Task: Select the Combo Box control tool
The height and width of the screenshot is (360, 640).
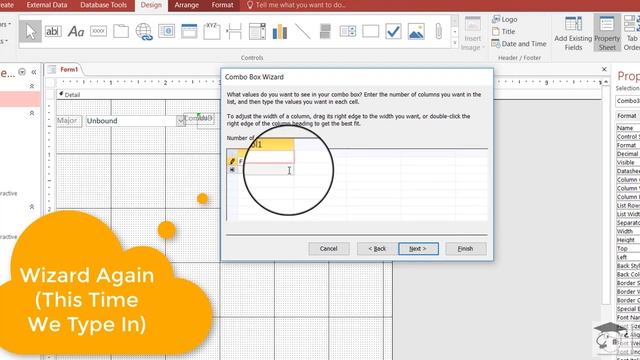Action: [257, 31]
